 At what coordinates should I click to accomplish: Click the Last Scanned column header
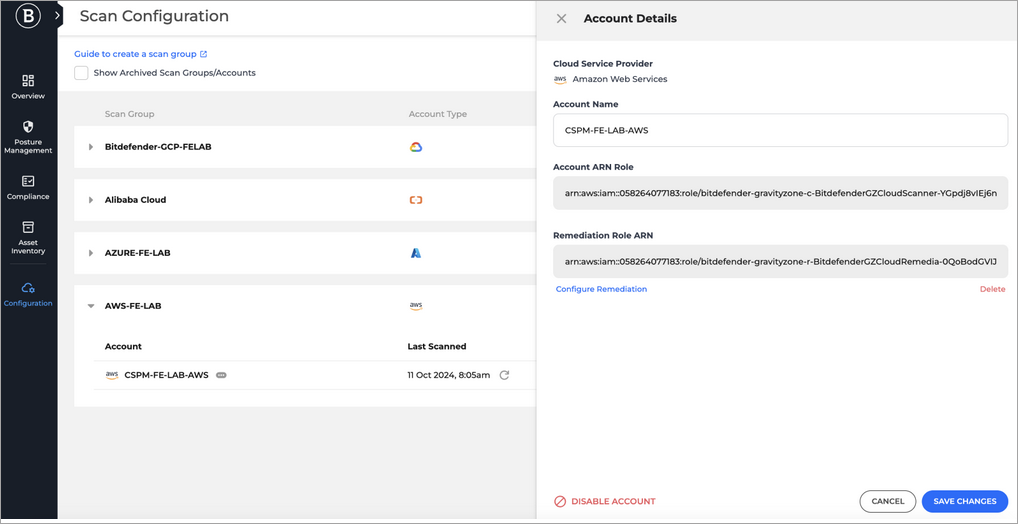(436, 346)
